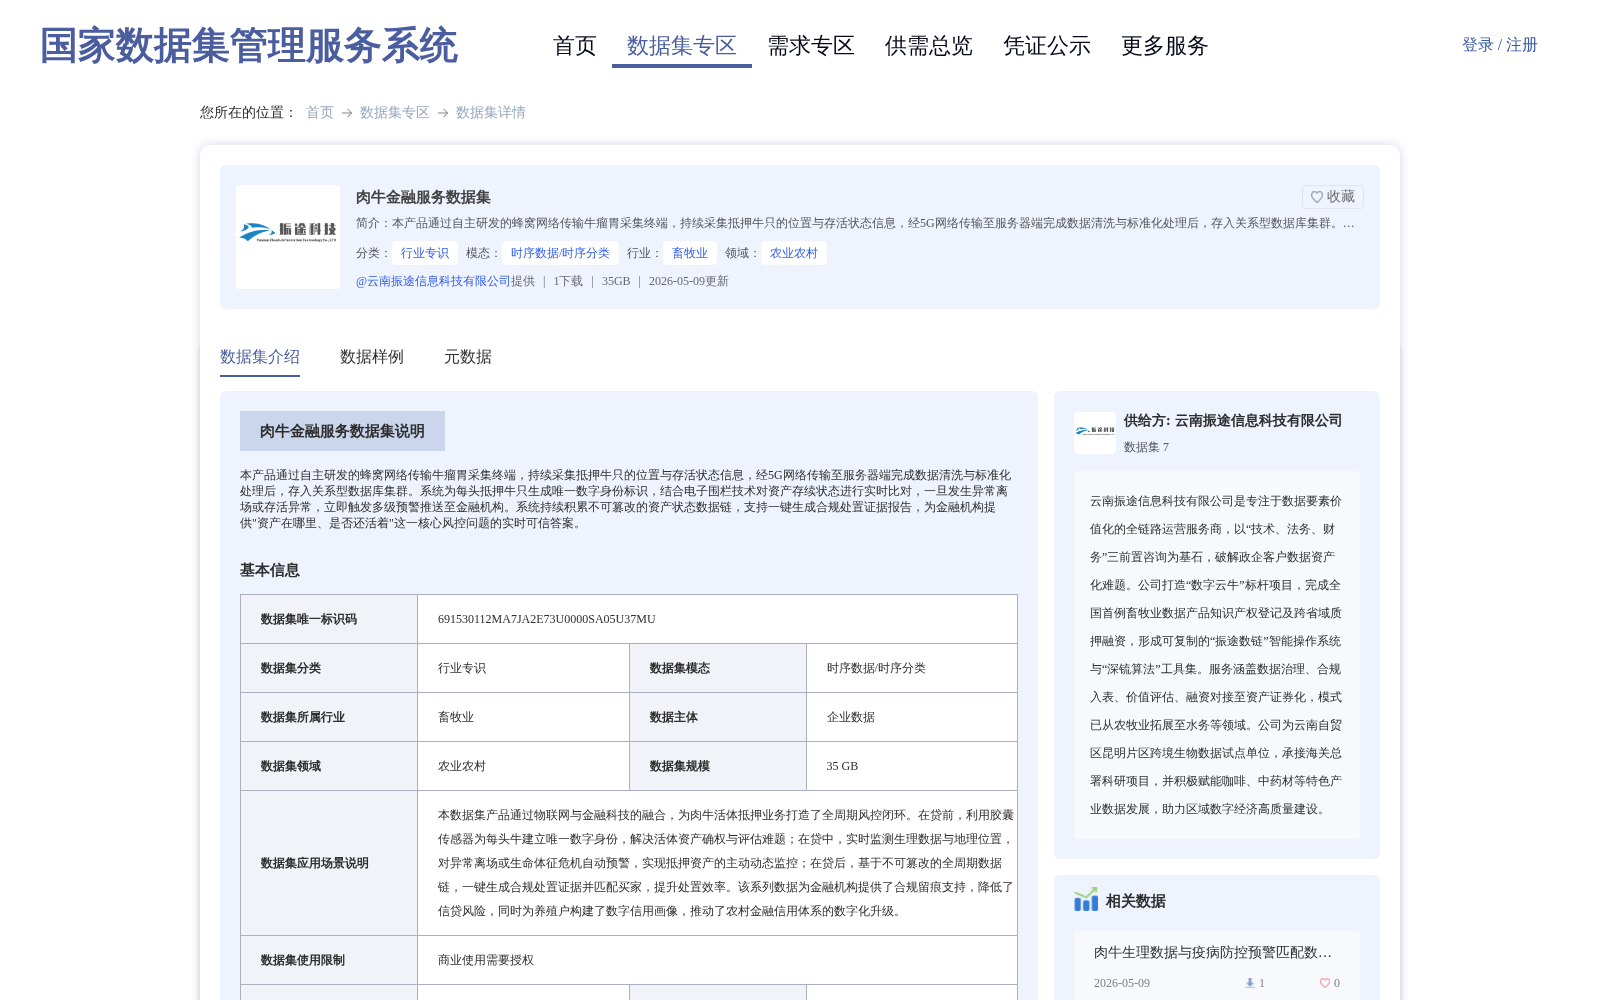Viewport: 1600px width, 1000px height.
Task: Click the 数据集应用场景说明 label cell
Action: [x=329, y=863]
